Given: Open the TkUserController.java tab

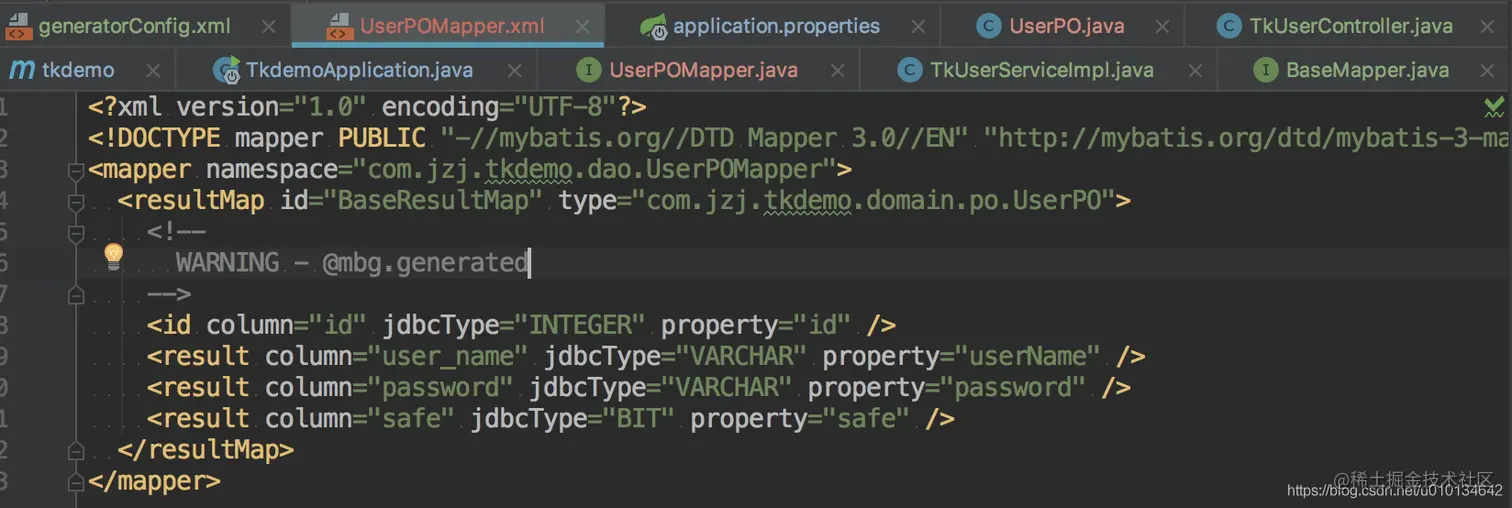Looking at the screenshot, I should tap(1350, 26).
